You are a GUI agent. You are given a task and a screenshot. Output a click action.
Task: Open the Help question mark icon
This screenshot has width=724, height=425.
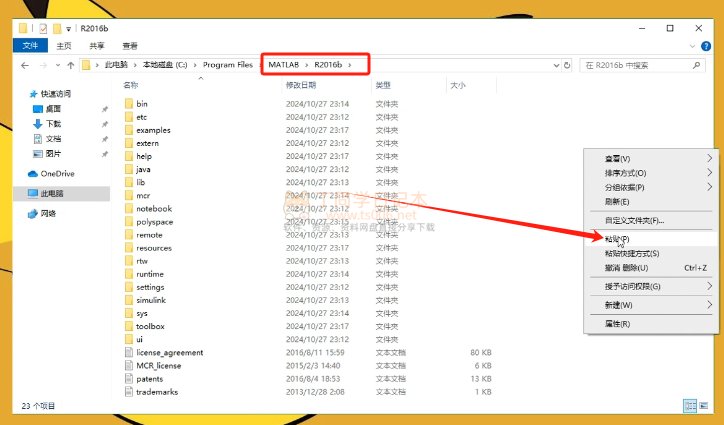click(x=706, y=46)
